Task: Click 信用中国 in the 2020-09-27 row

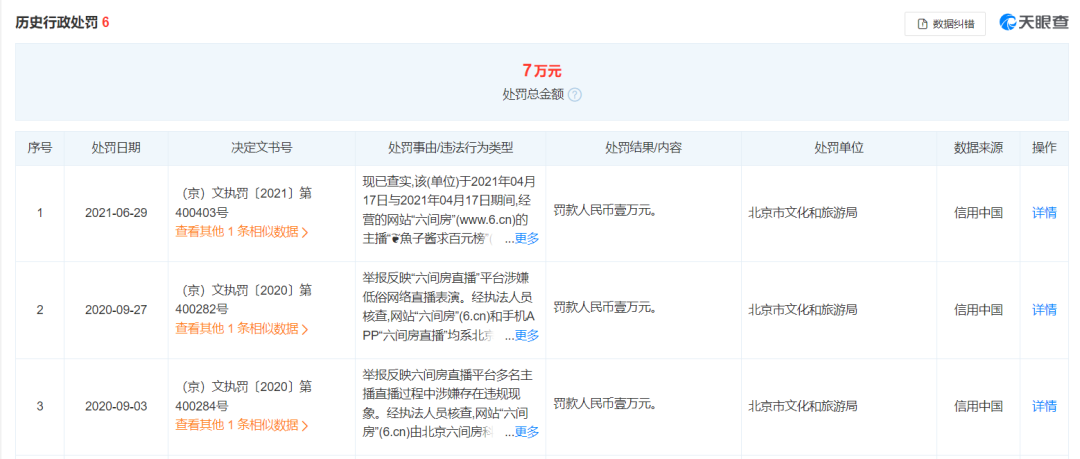Action: pos(978,310)
